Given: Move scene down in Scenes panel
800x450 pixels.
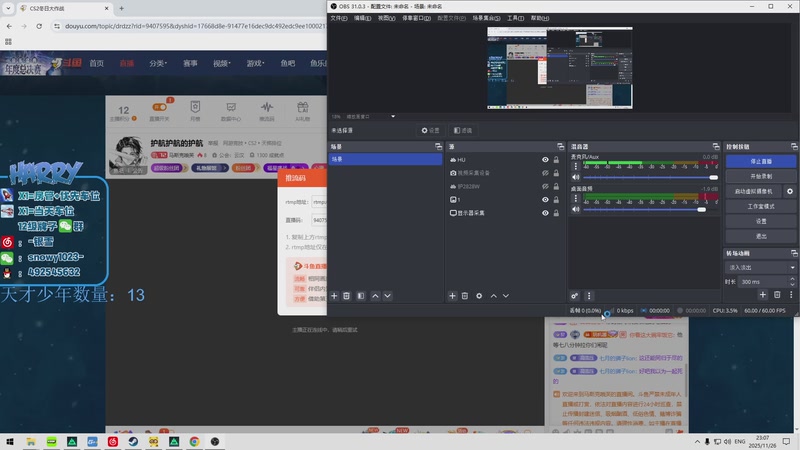Looking at the screenshot, I should 388,296.
